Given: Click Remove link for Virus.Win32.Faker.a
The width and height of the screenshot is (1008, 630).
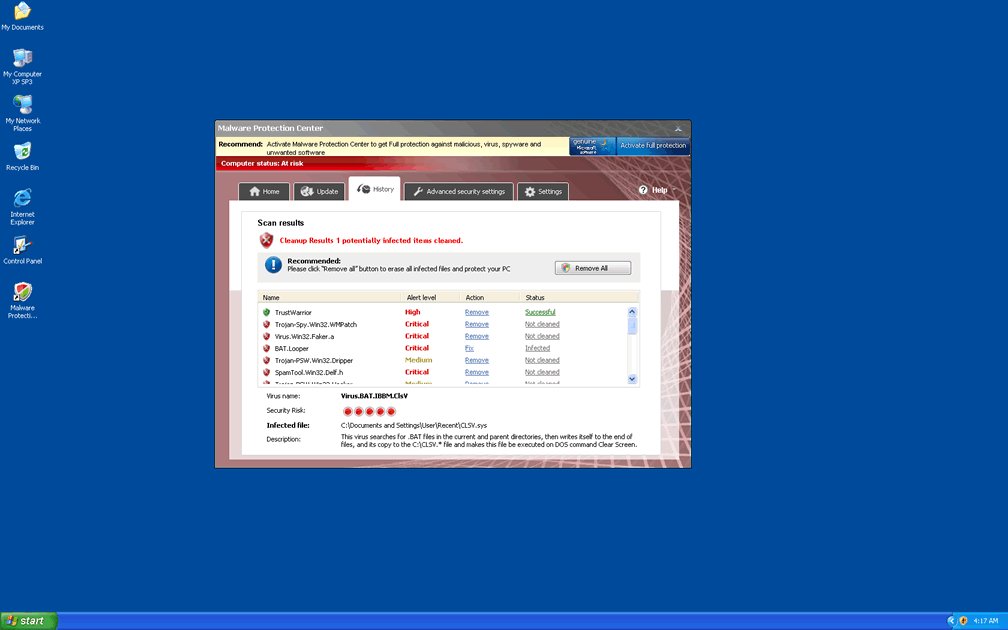Looking at the screenshot, I should tap(476, 336).
